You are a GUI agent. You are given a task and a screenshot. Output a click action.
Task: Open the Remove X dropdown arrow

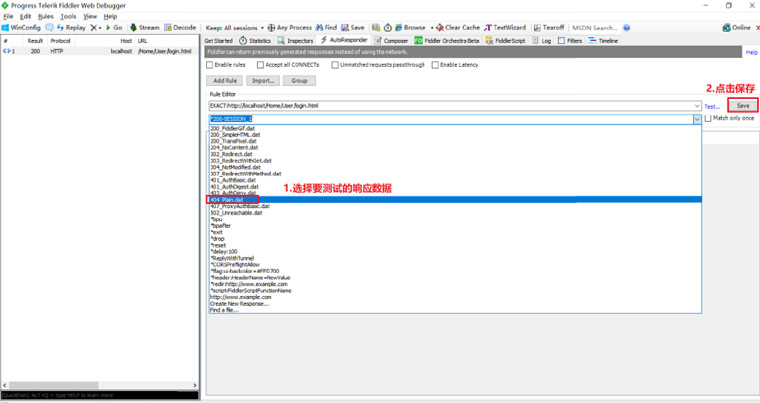[x=100, y=28]
